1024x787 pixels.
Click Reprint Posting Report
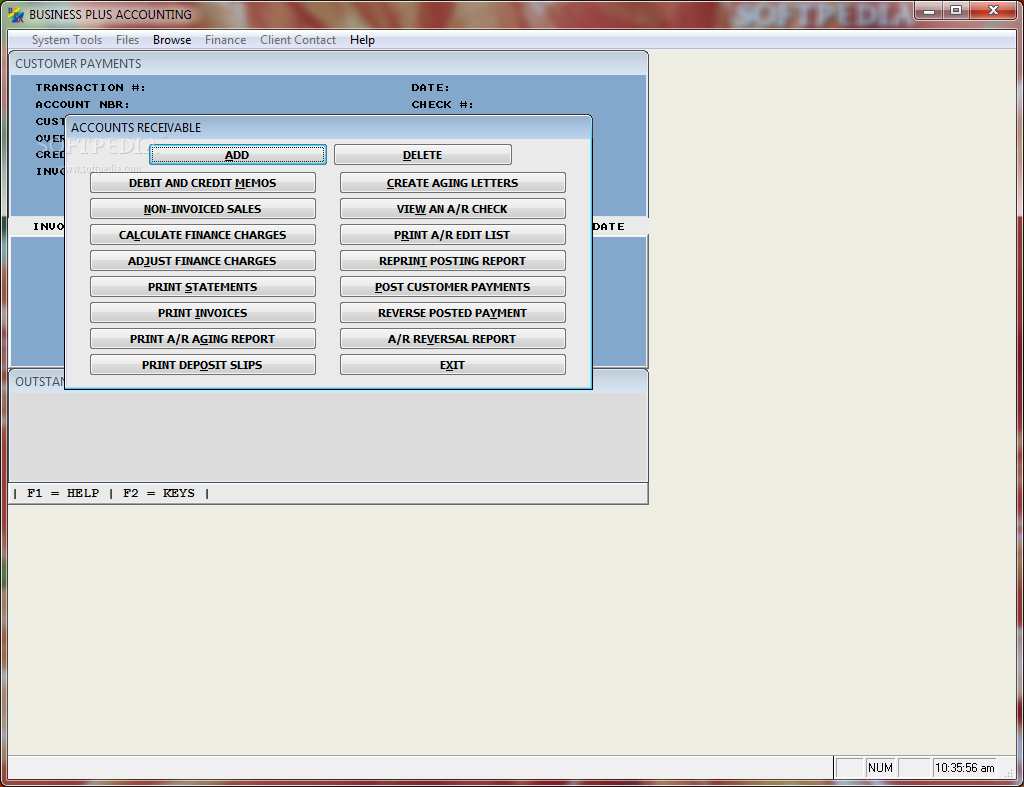click(x=453, y=261)
